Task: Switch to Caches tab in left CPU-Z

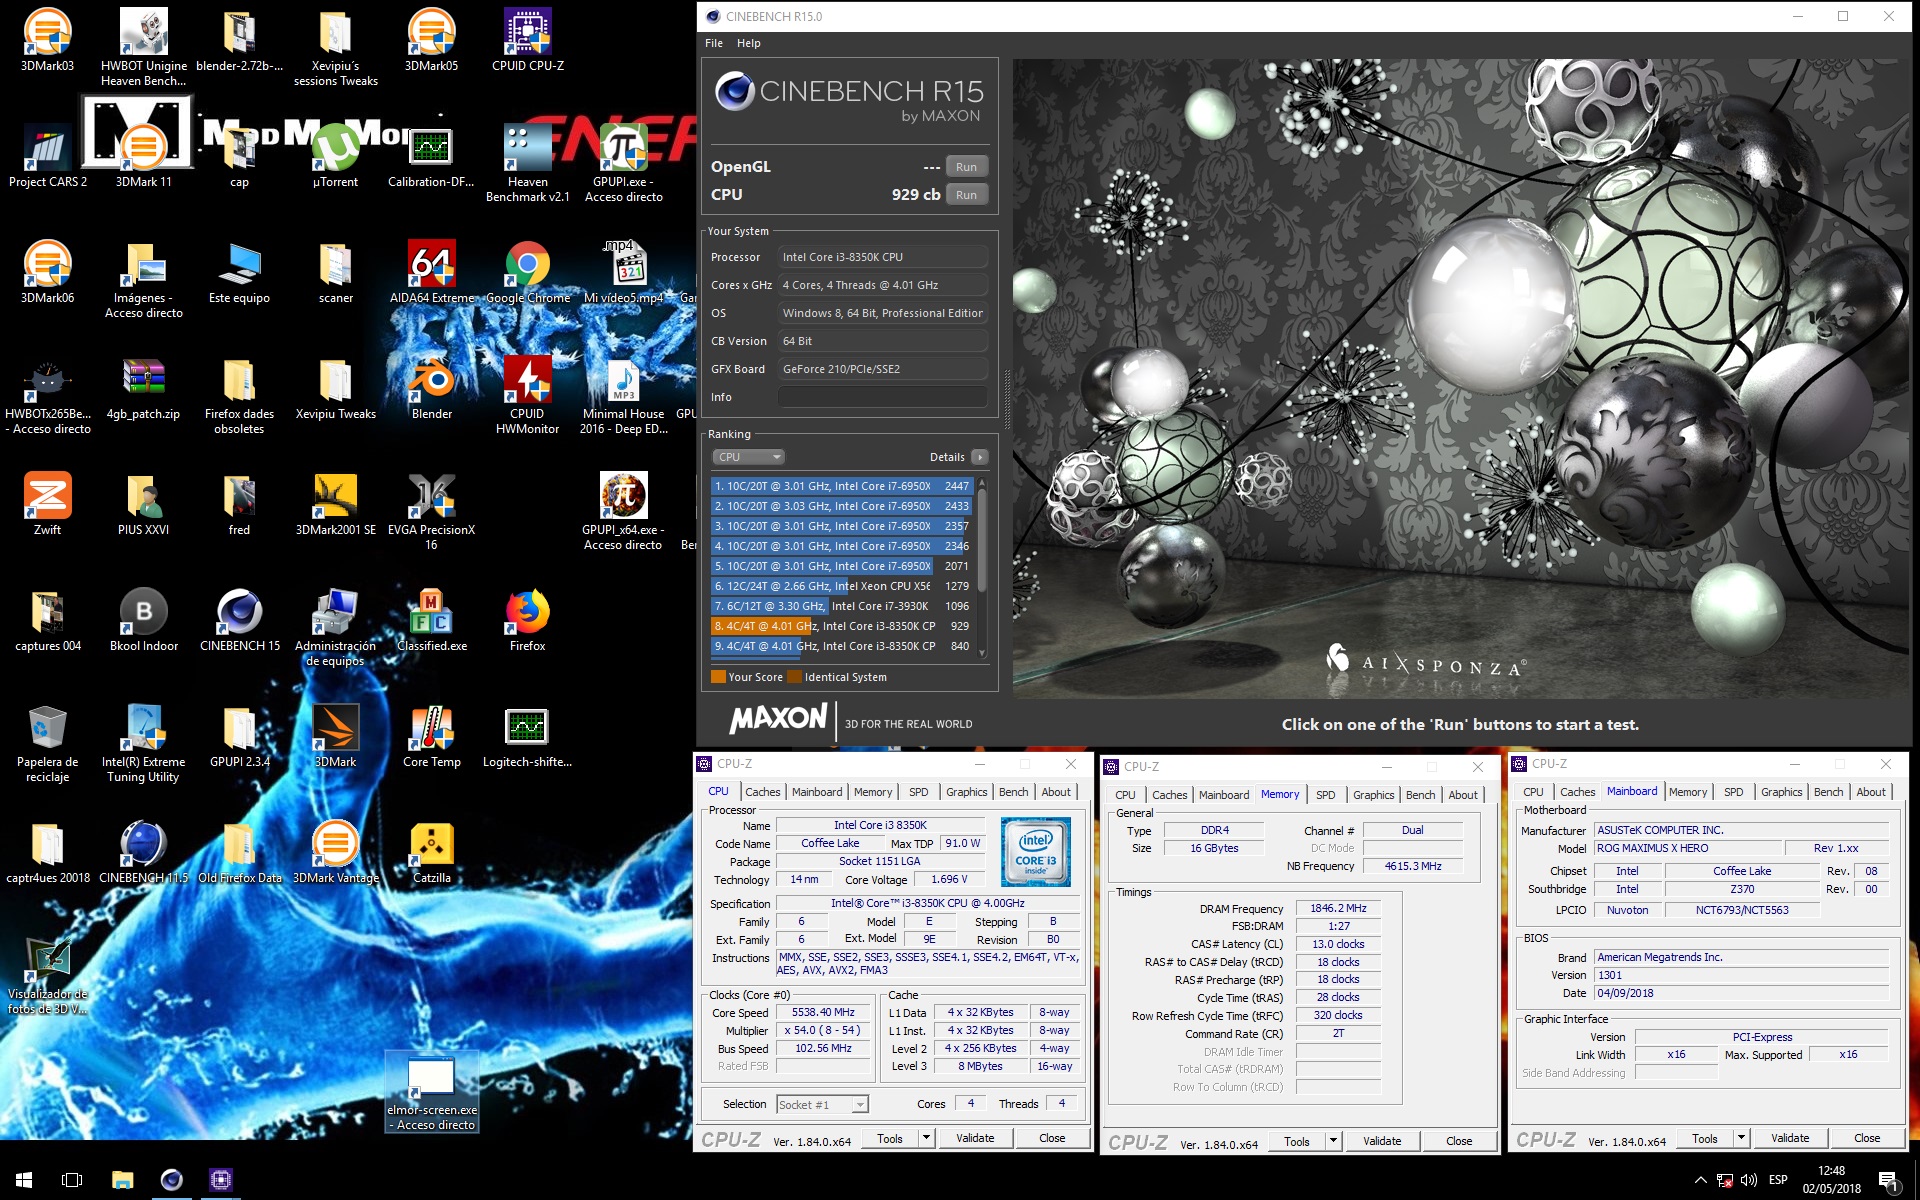Action: tap(763, 792)
